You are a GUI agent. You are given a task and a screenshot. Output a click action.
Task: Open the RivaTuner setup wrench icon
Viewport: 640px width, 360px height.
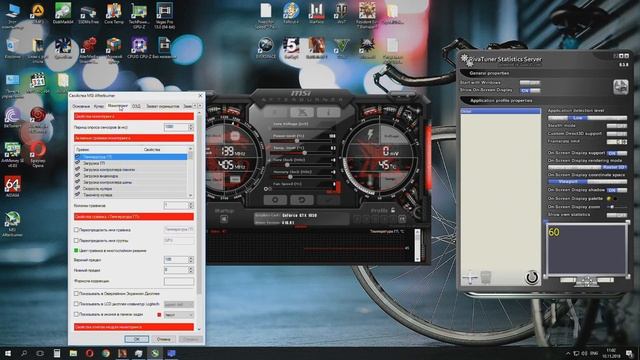[620, 87]
